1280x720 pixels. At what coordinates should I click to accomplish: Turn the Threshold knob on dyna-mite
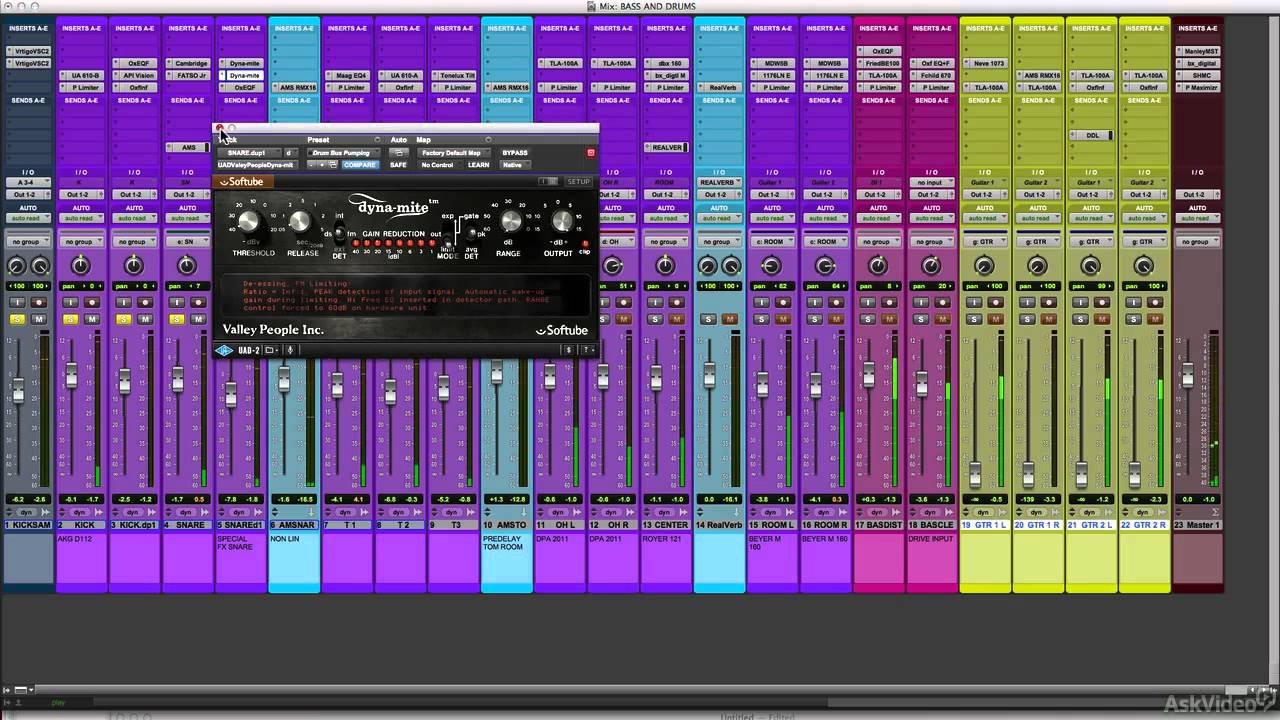click(x=247, y=221)
